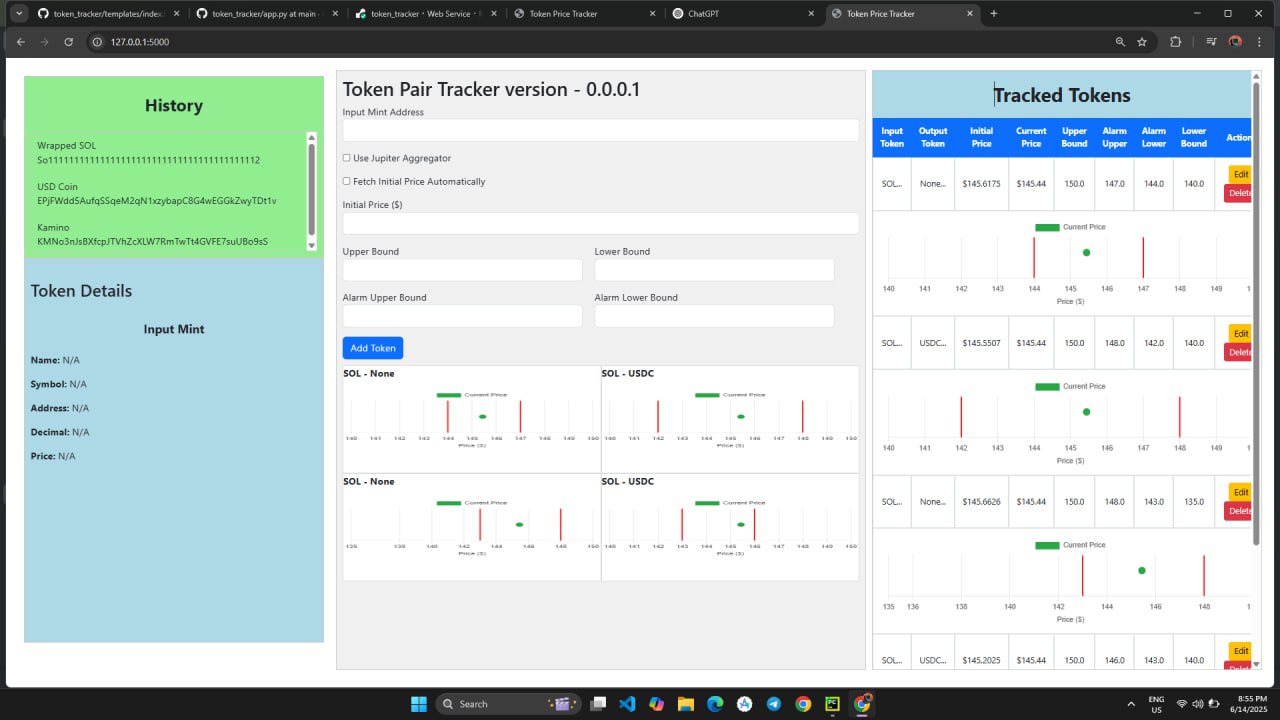1280x720 pixels.
Task: Open PyCharm from the taskbar
Action: tap(832, 704)
